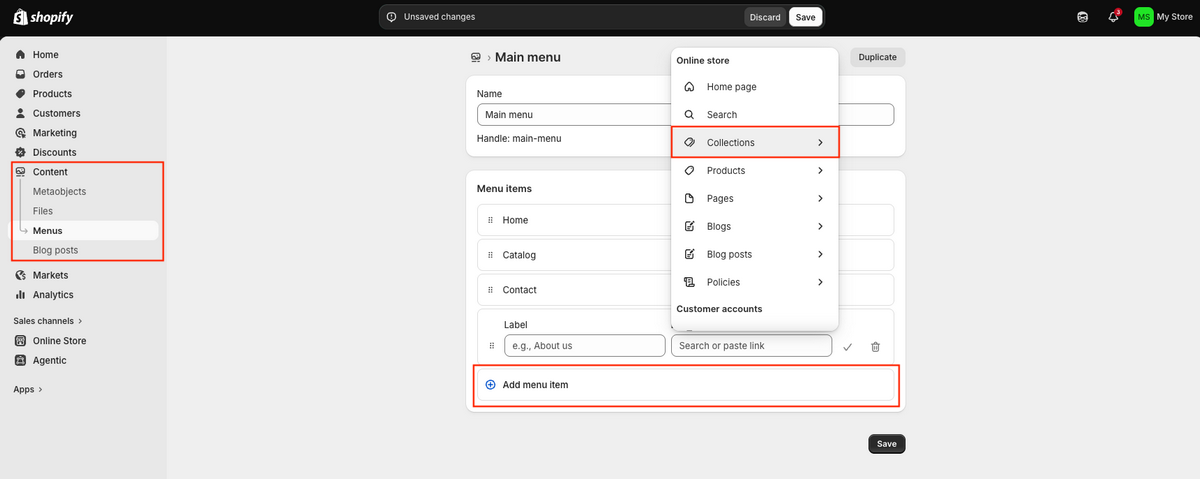This screenshot has width=1200, height=479.
Task: Click the Products tag icon in sidebar
Action: (x=21, y=94)
